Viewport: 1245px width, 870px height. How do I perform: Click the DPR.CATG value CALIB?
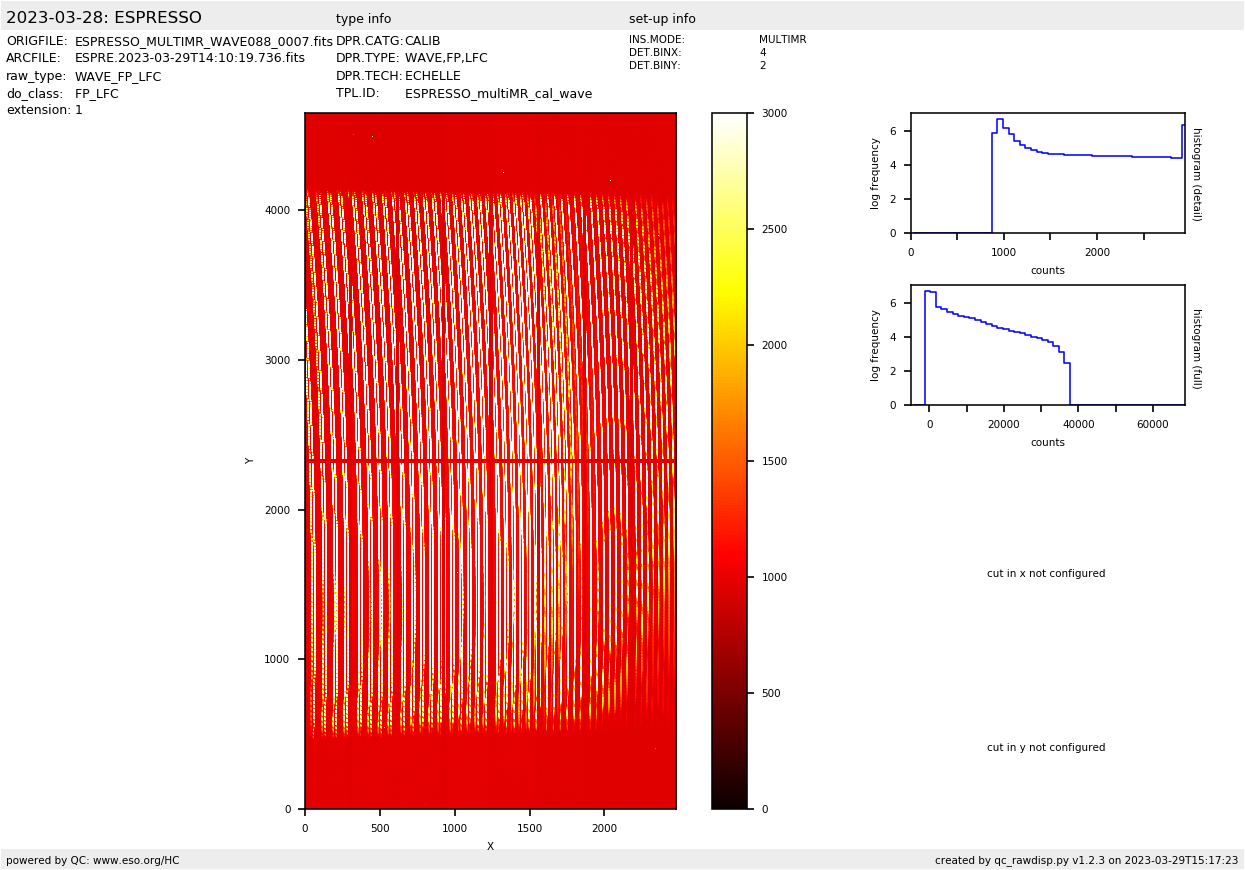tap(422, 42)
